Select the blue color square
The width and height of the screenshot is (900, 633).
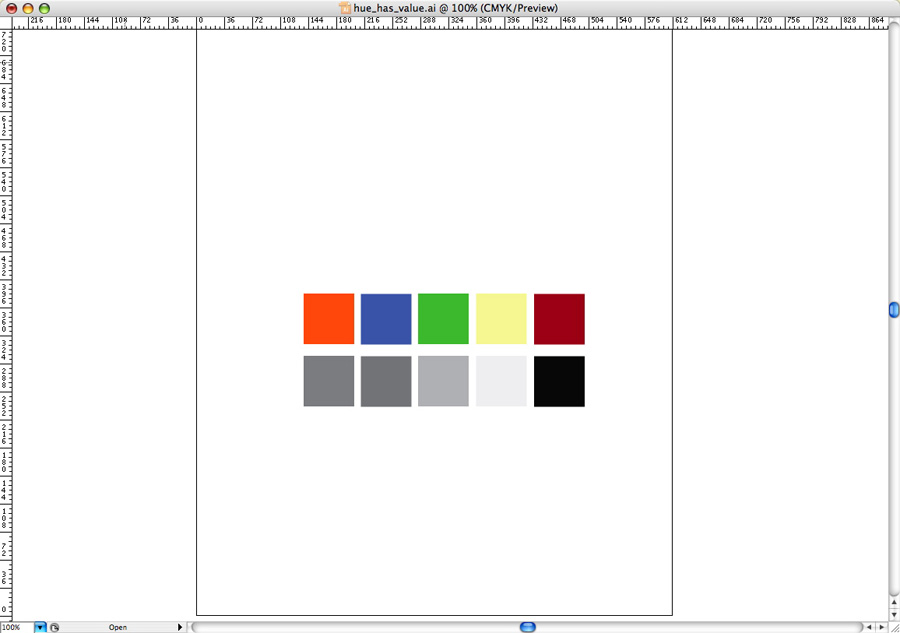[x=386, y=319]
